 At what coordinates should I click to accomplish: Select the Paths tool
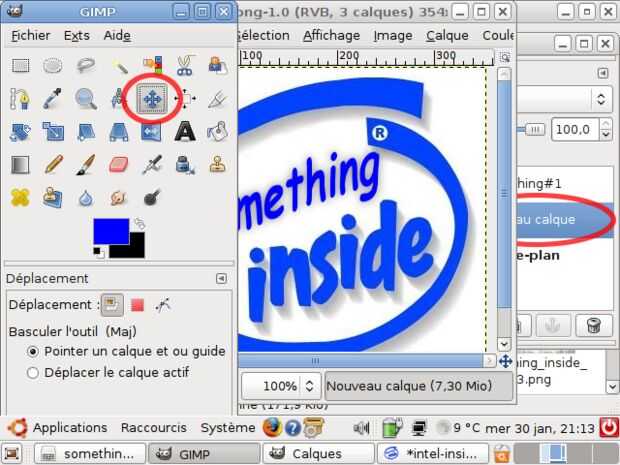(20, 99)
